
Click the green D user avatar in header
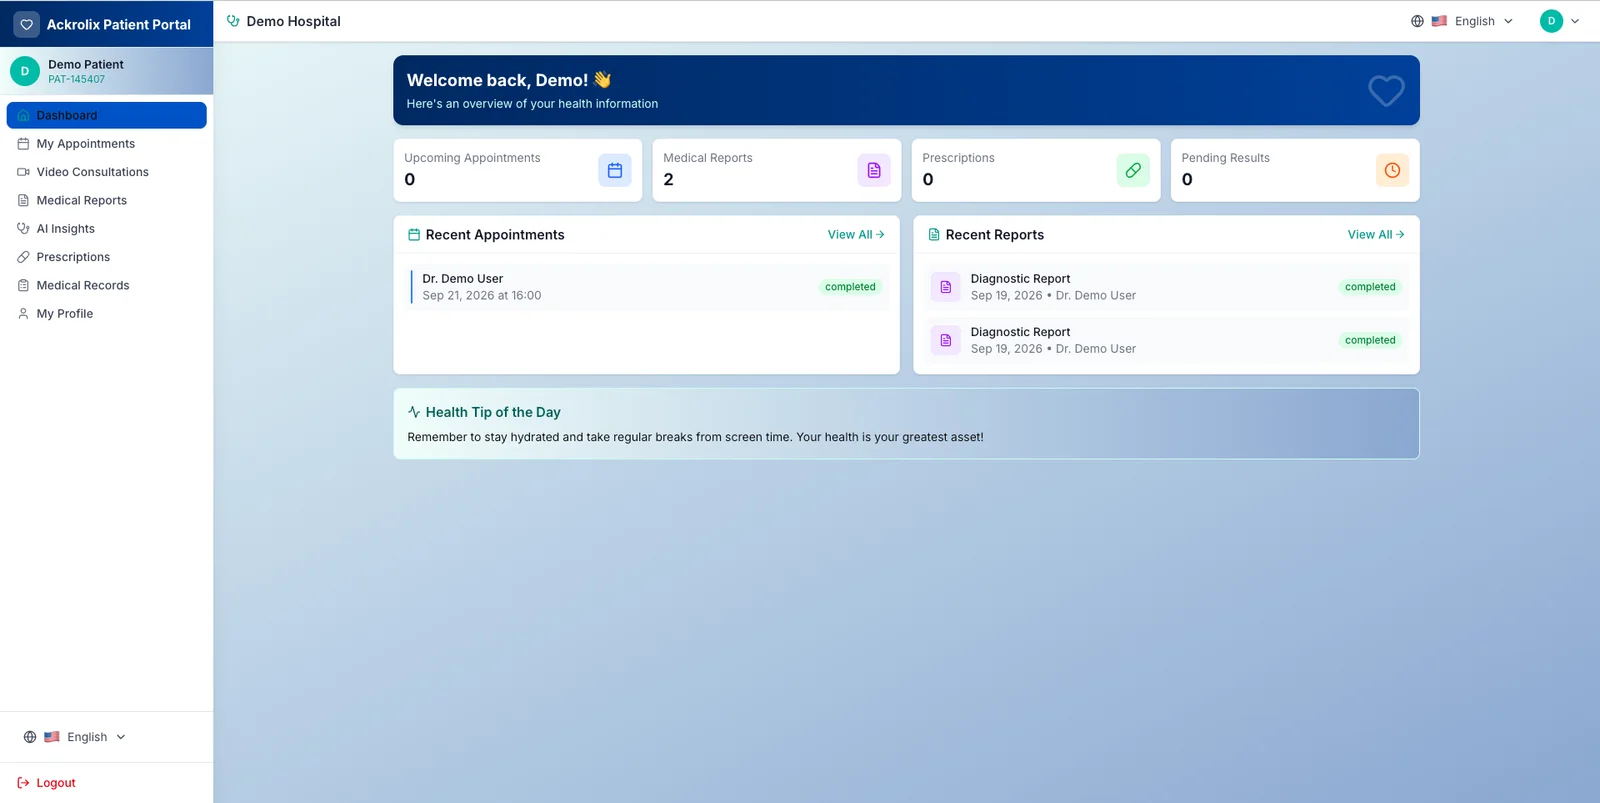click(1551, 21)
